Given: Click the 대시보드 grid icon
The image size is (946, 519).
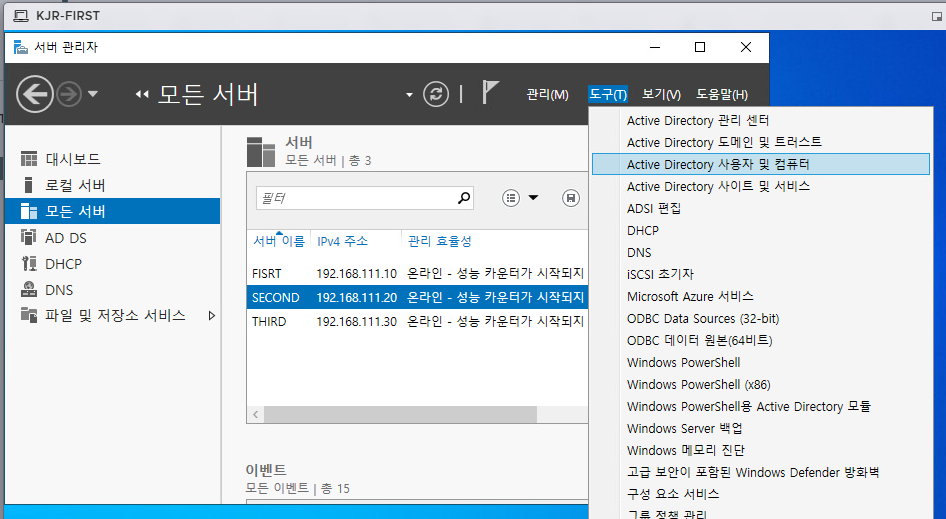Looking at the screenshot, I should (28, 159).
